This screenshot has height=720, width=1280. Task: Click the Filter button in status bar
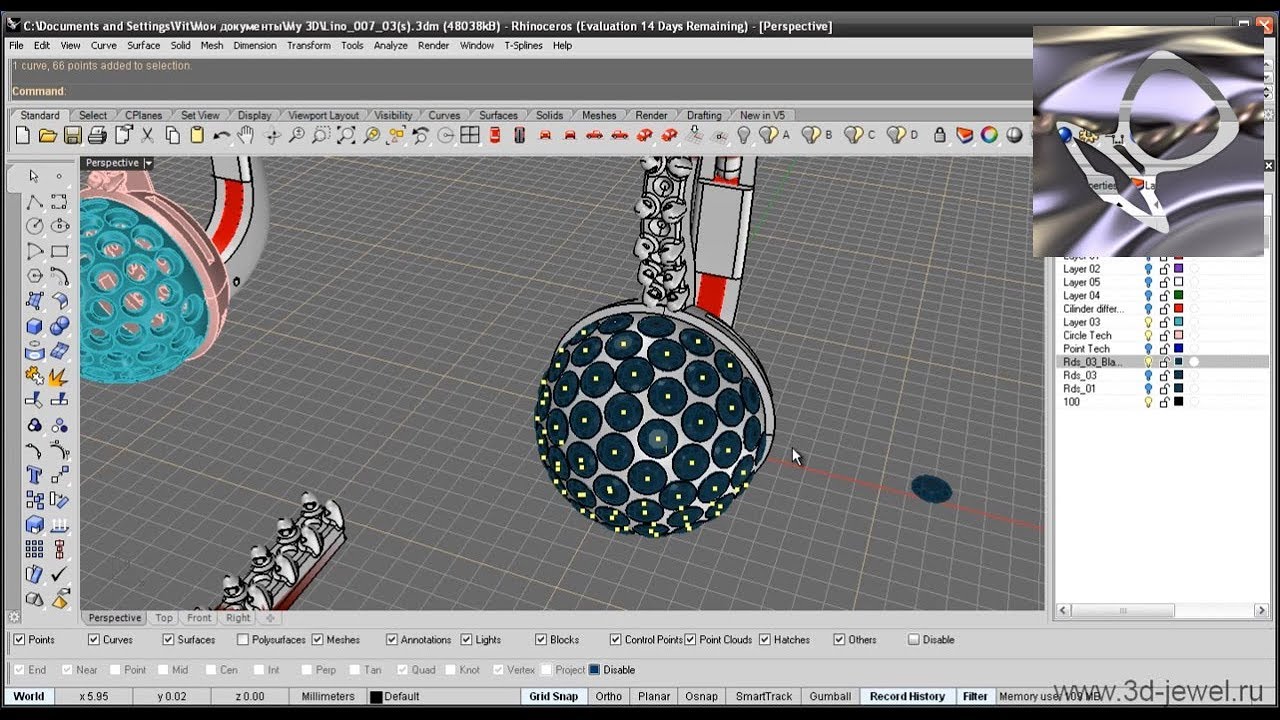pyautogui.click(x=975, y=696)
